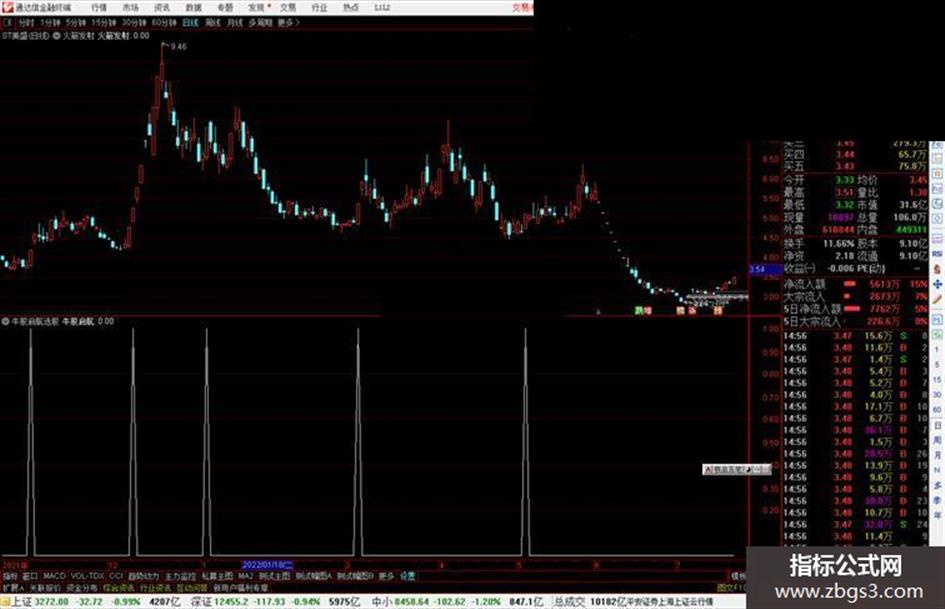
Task: Click the 日 period sidebar button
Action: [x=937, y=426]
